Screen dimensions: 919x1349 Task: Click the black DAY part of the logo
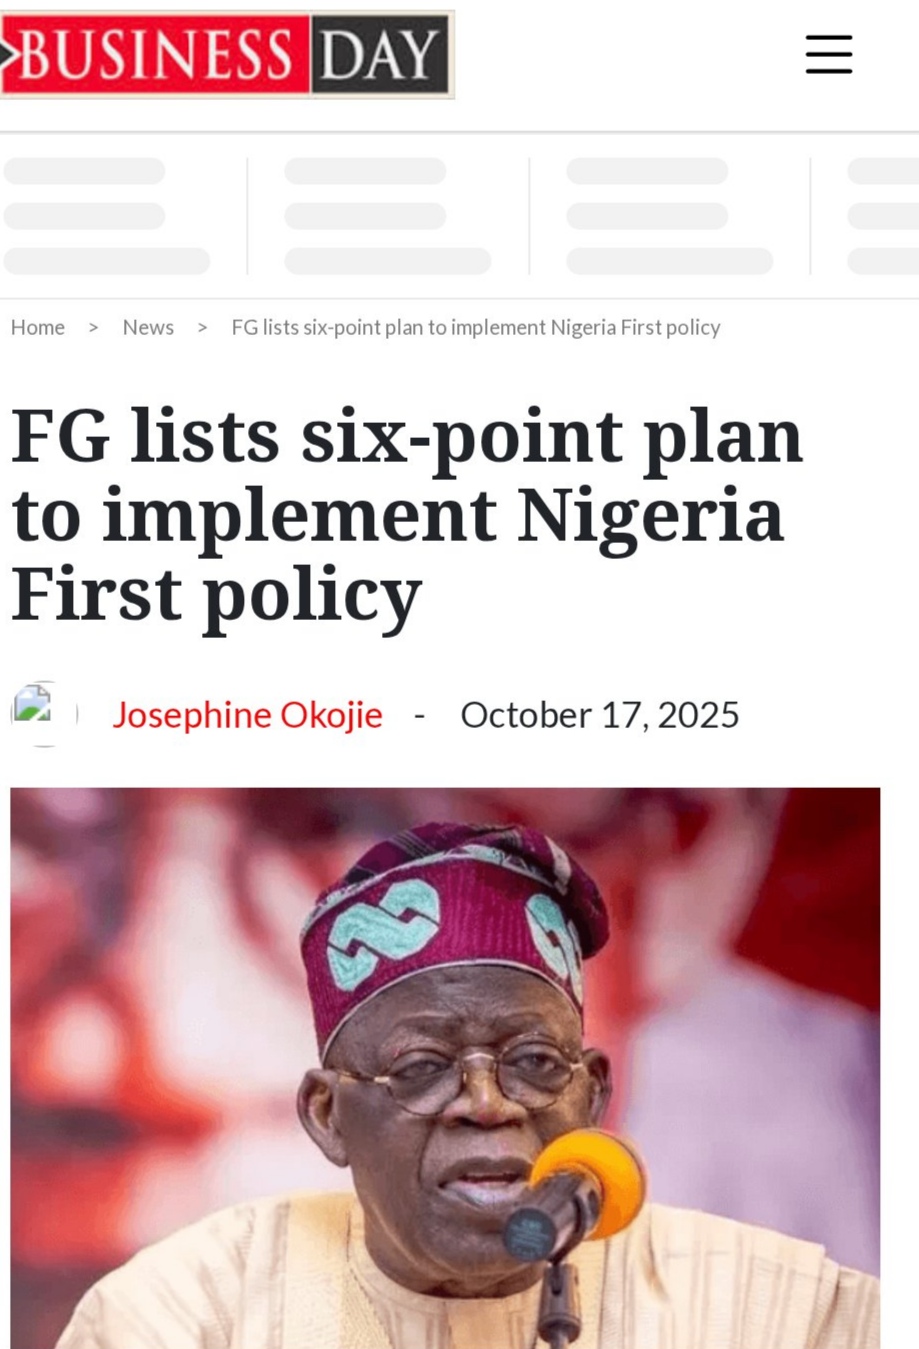pyautogui.click(x=381, y=54)
